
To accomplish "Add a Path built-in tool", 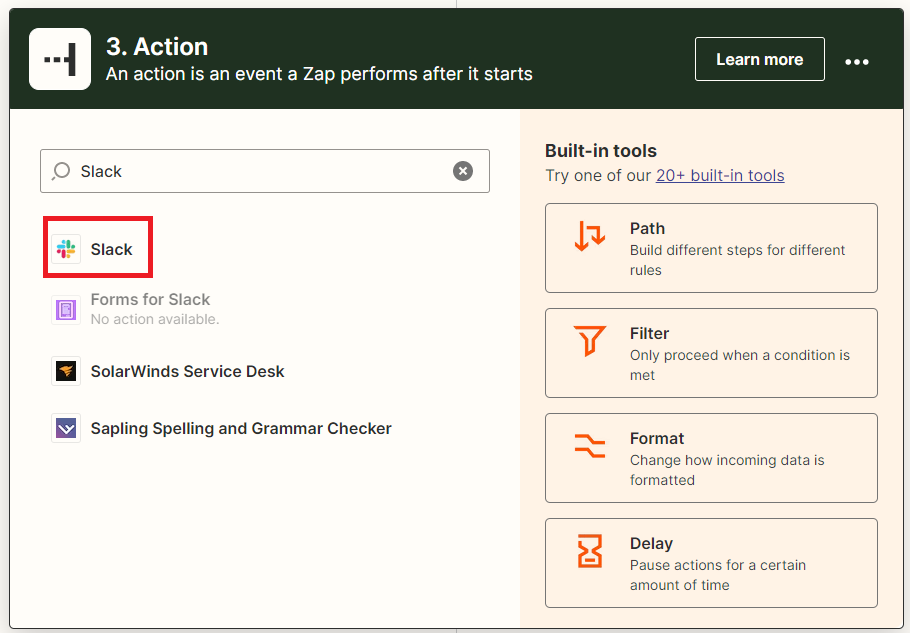I will pyautogui.click(x=711, y=248).
